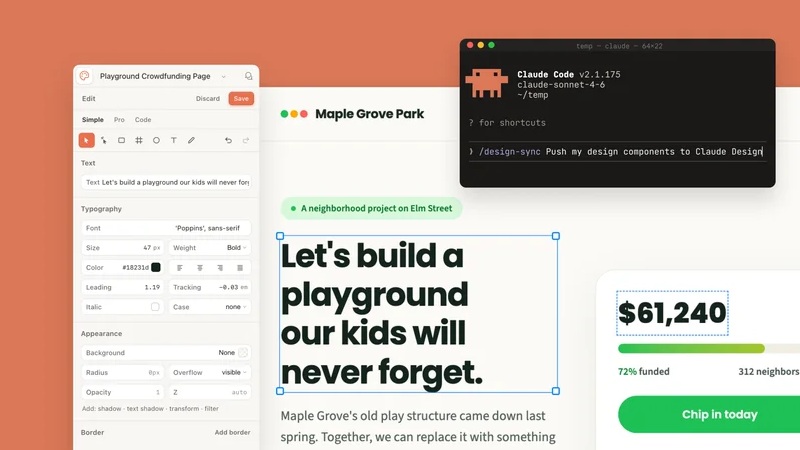Switch to the Code tab

pyautogui.click(x=143, y=119)
